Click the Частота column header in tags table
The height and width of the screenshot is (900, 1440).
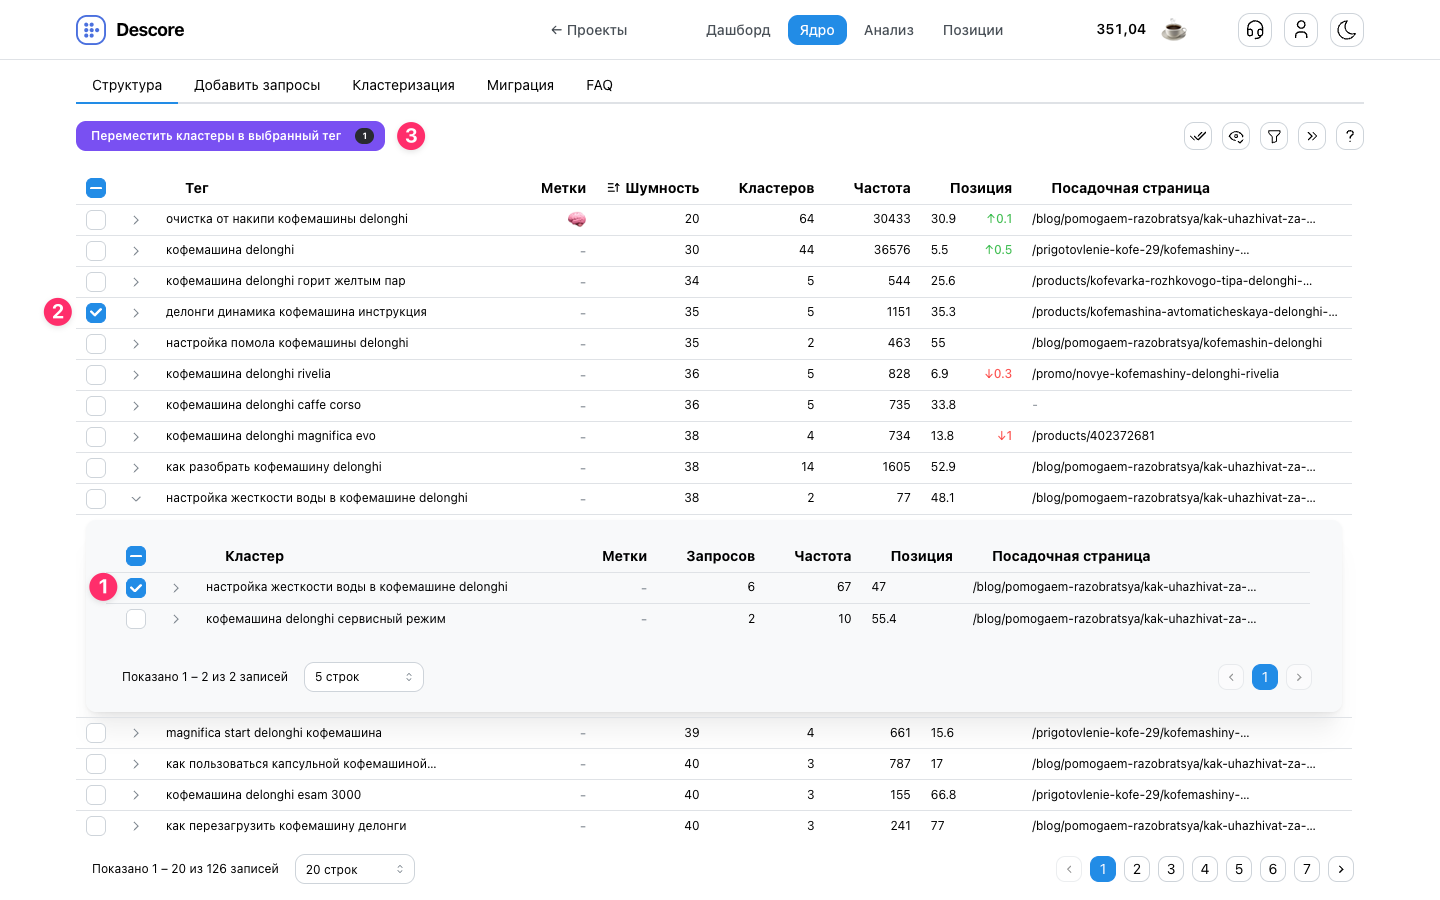click(882, 188)
